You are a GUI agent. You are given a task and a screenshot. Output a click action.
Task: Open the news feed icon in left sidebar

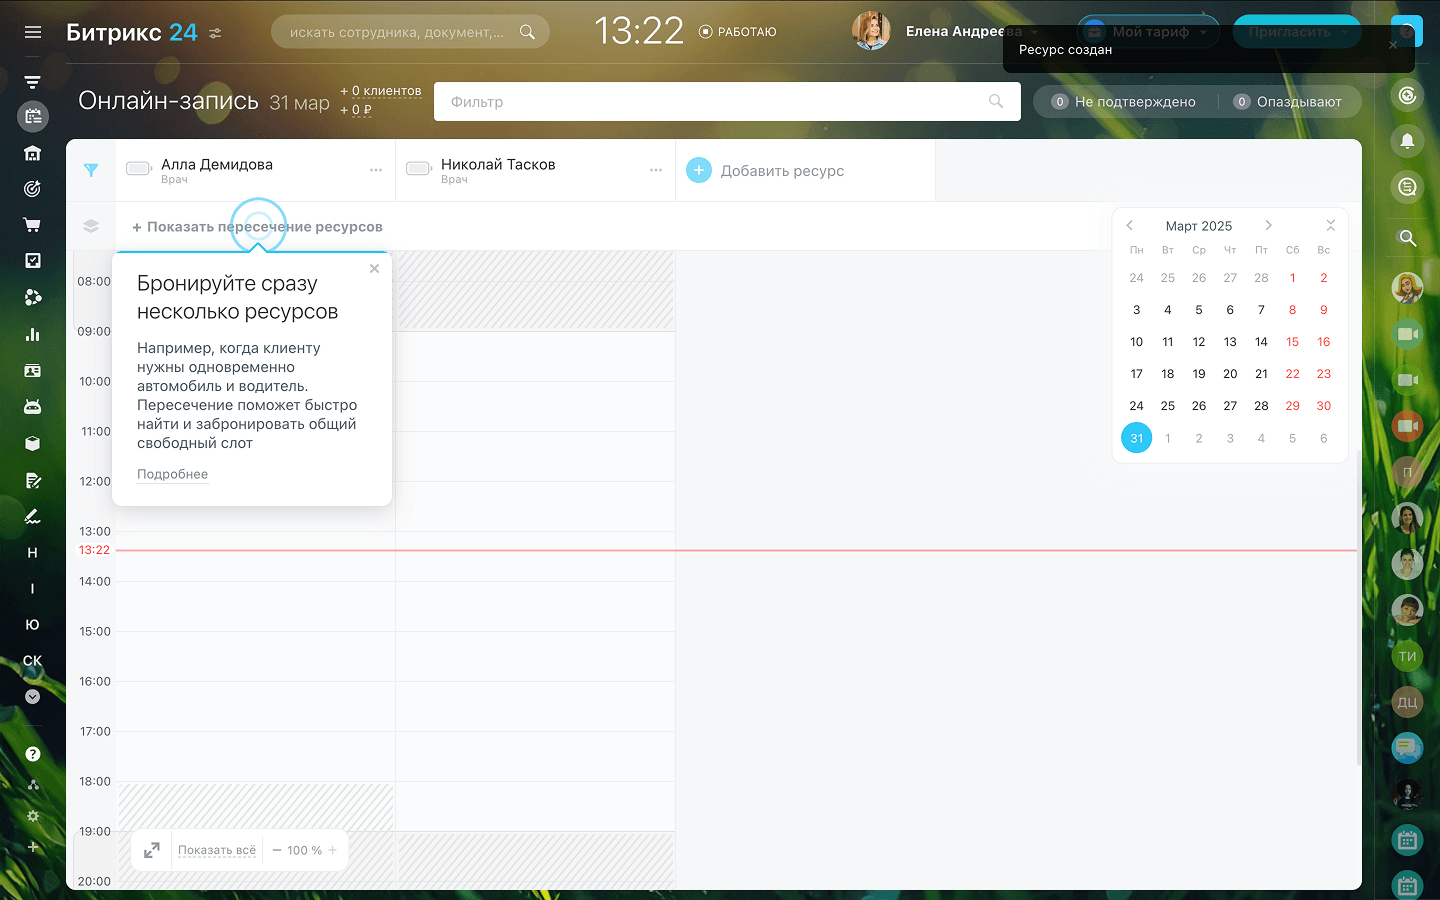[x=33, y=81]
